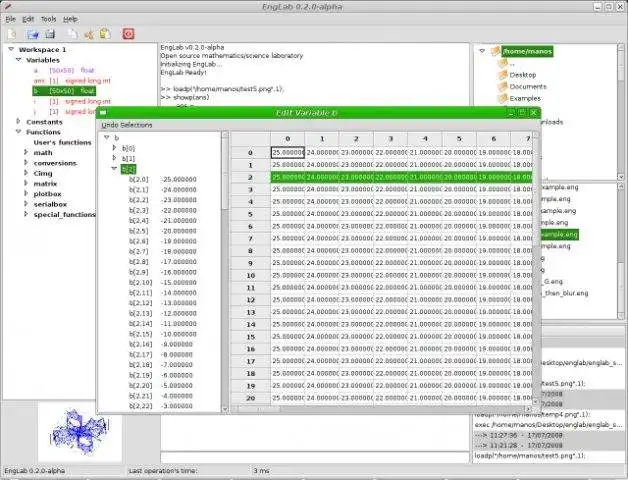Viewport: 628px width, 480px height.
Task: Click the Open file toolbar icon
Action: 33,34
